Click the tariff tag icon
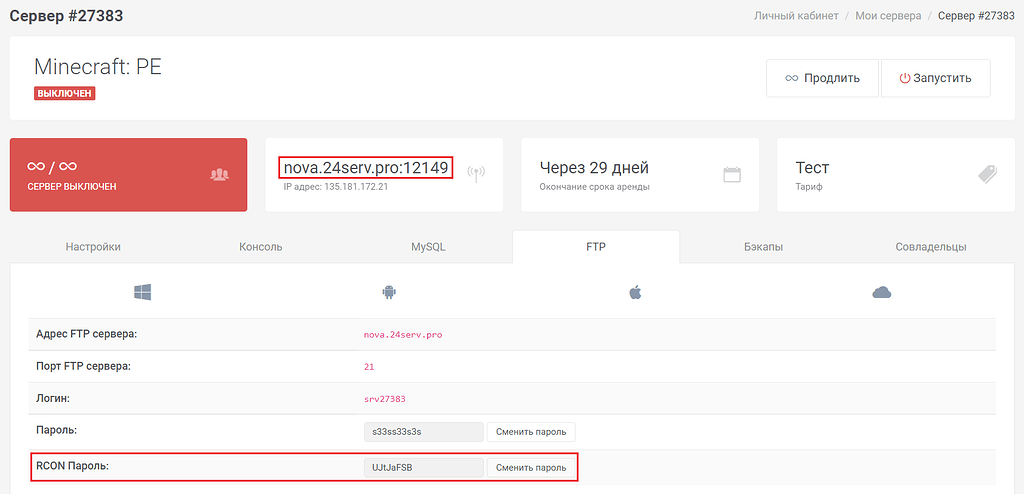The image size is (1024, 494). (x=987, y=174)
